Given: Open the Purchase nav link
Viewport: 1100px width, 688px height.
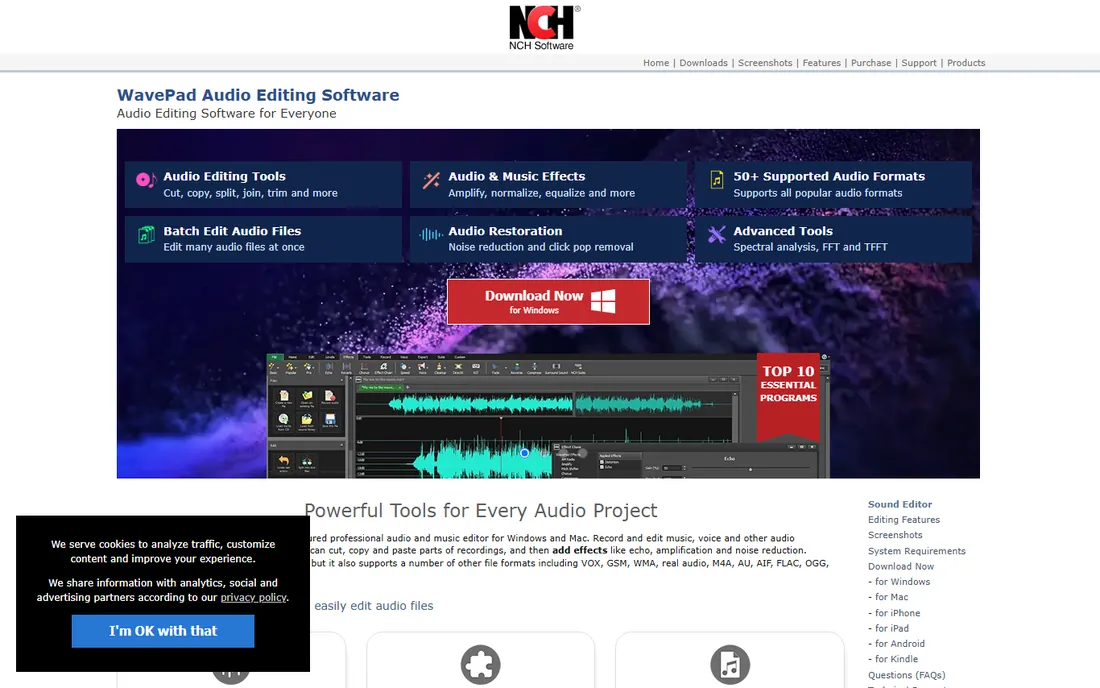Looking at the screenshot, I should [x=871, y=63].
